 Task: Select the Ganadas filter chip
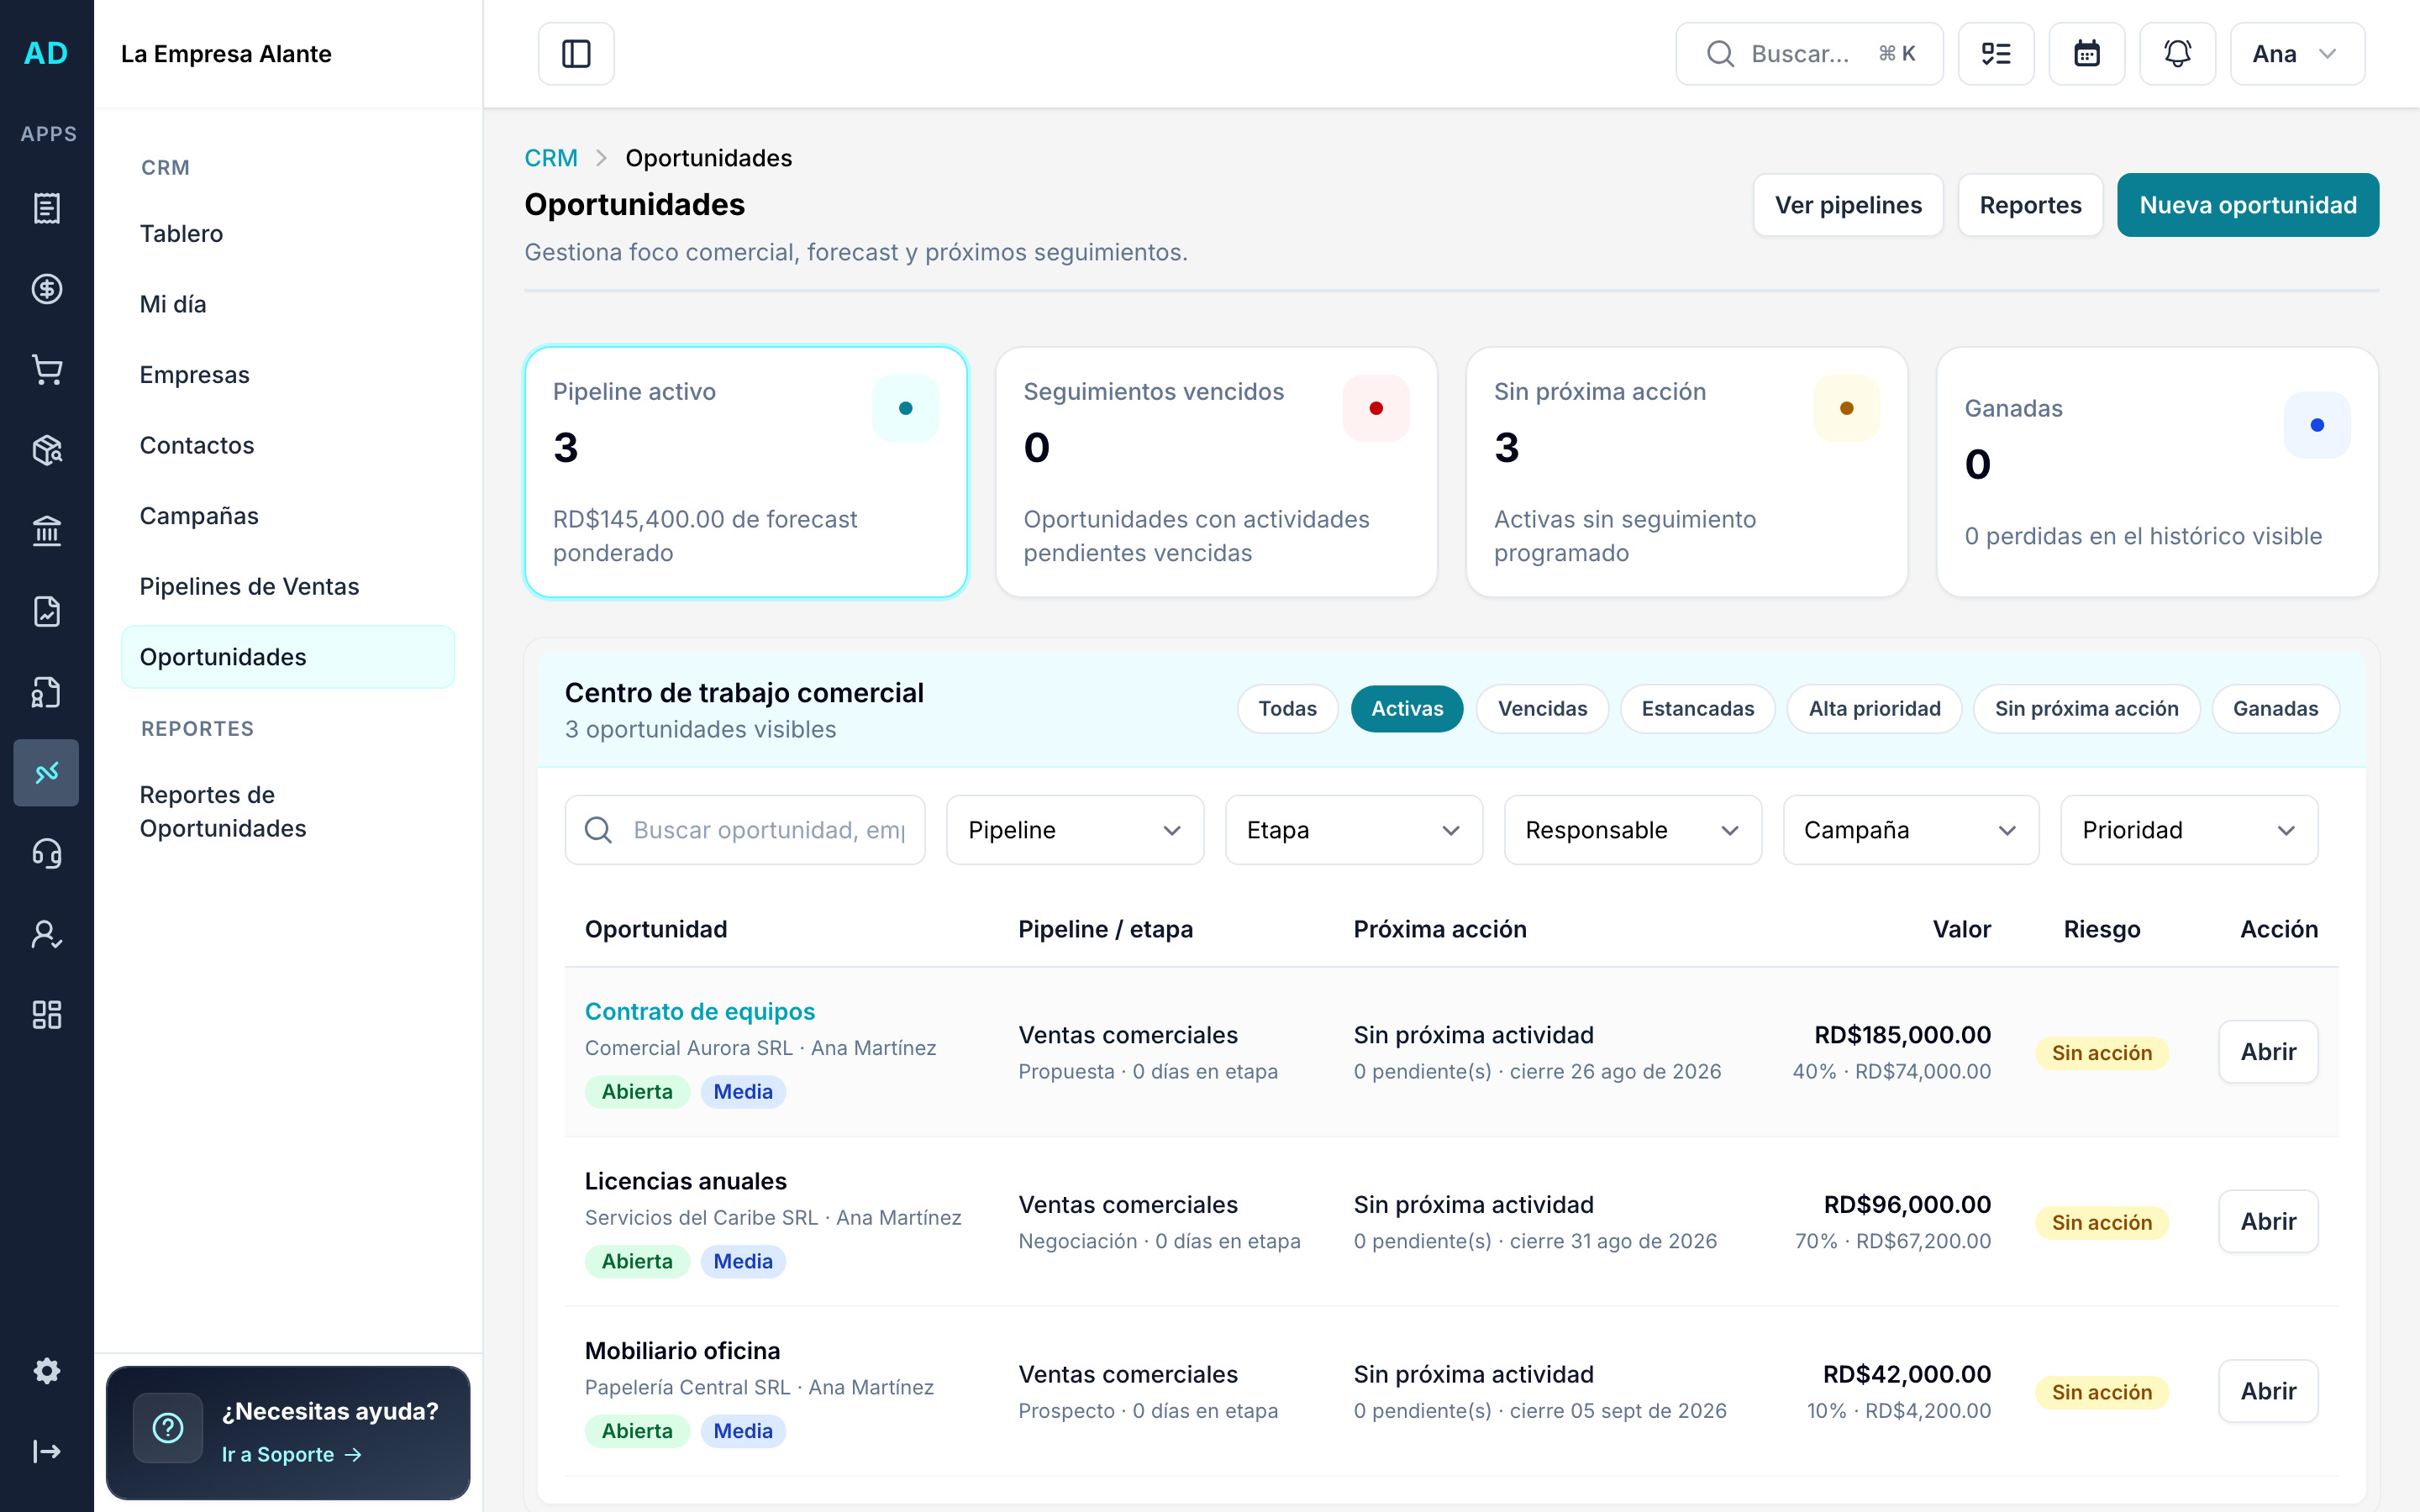[2275, 709]
